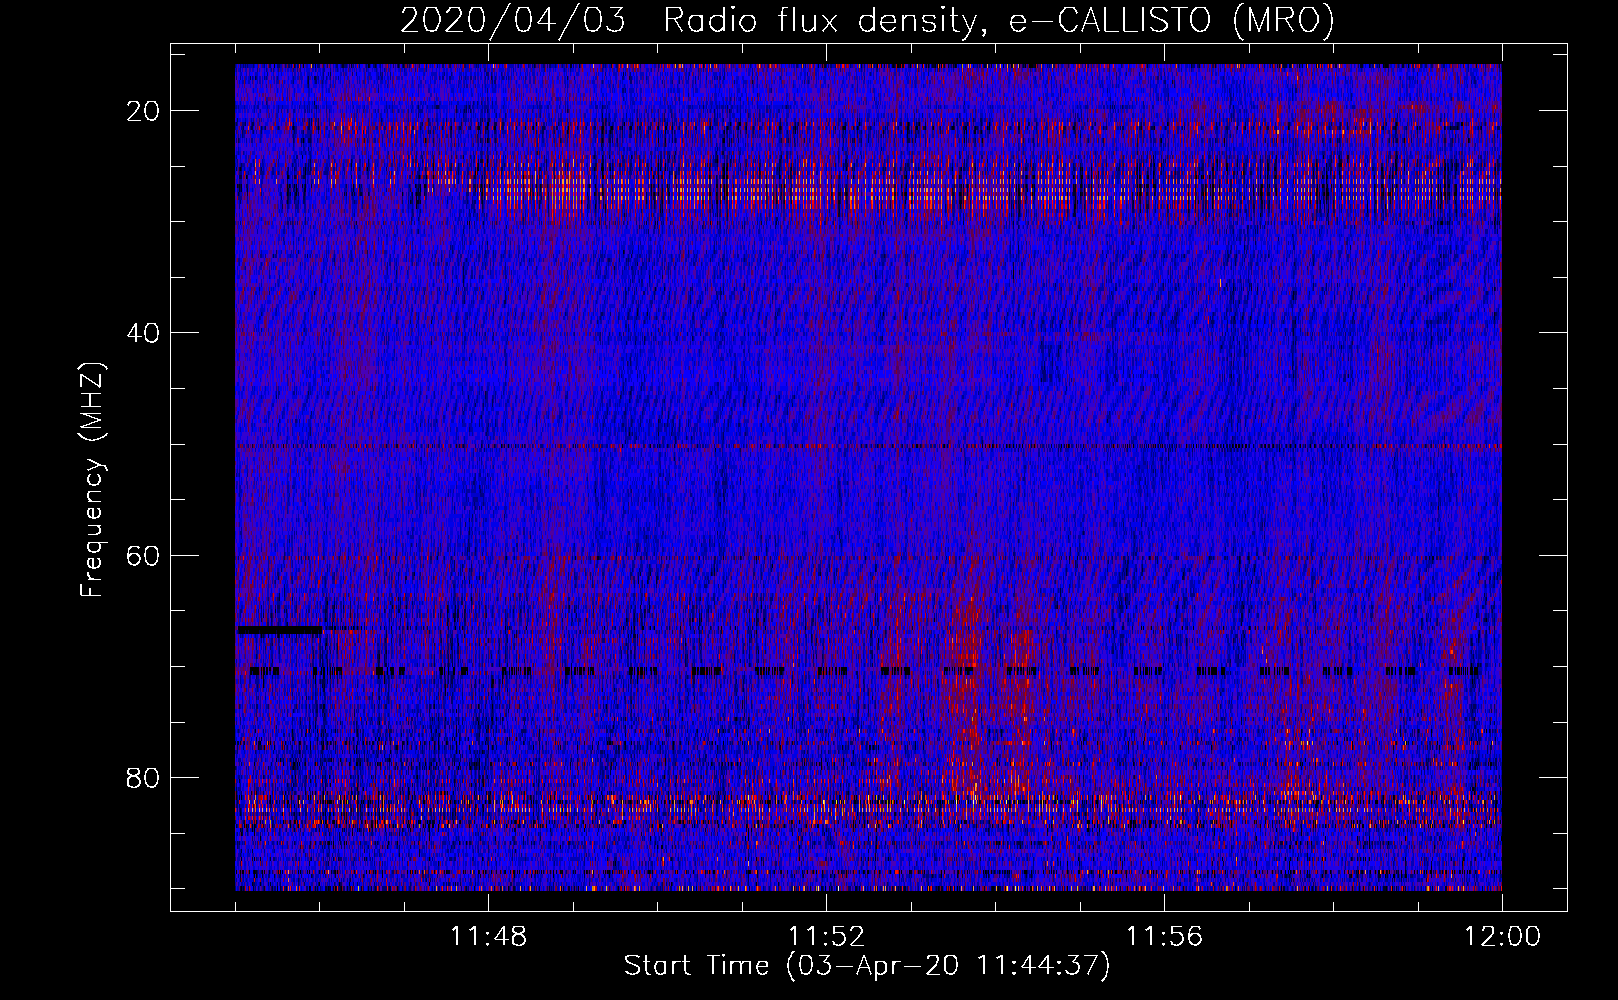This screenshot has width=1618, height=1000.
Task: Click the 11:52 time tick label
Action: (x=826, y=937)
